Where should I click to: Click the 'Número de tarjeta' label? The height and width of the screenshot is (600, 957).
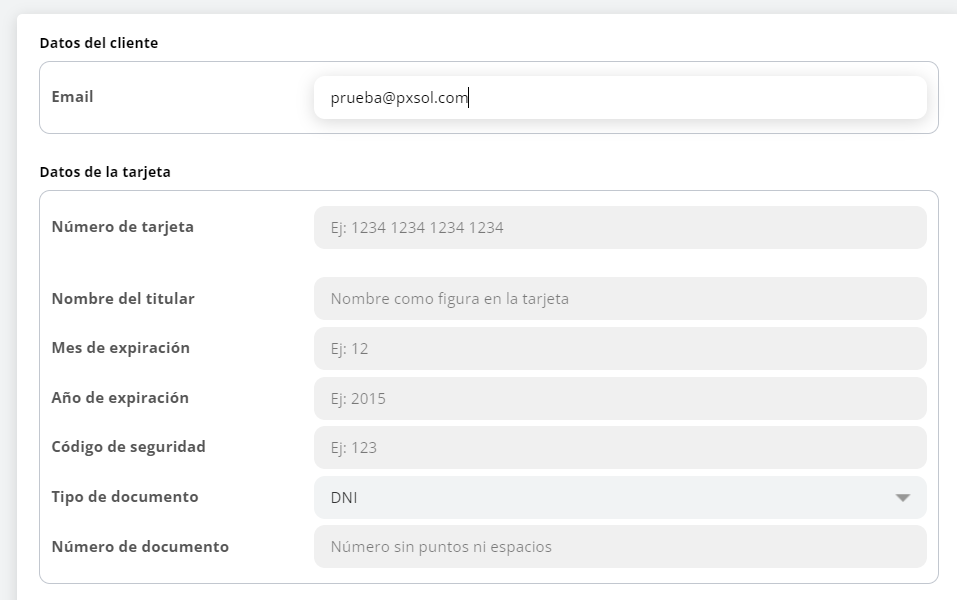[x=122, y=227]
